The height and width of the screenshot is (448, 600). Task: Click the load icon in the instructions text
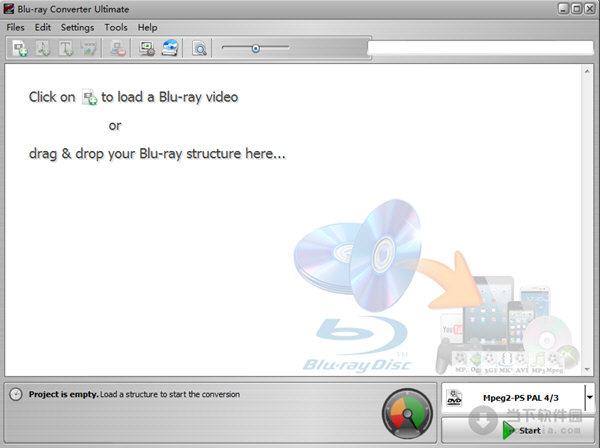(90, 97)
